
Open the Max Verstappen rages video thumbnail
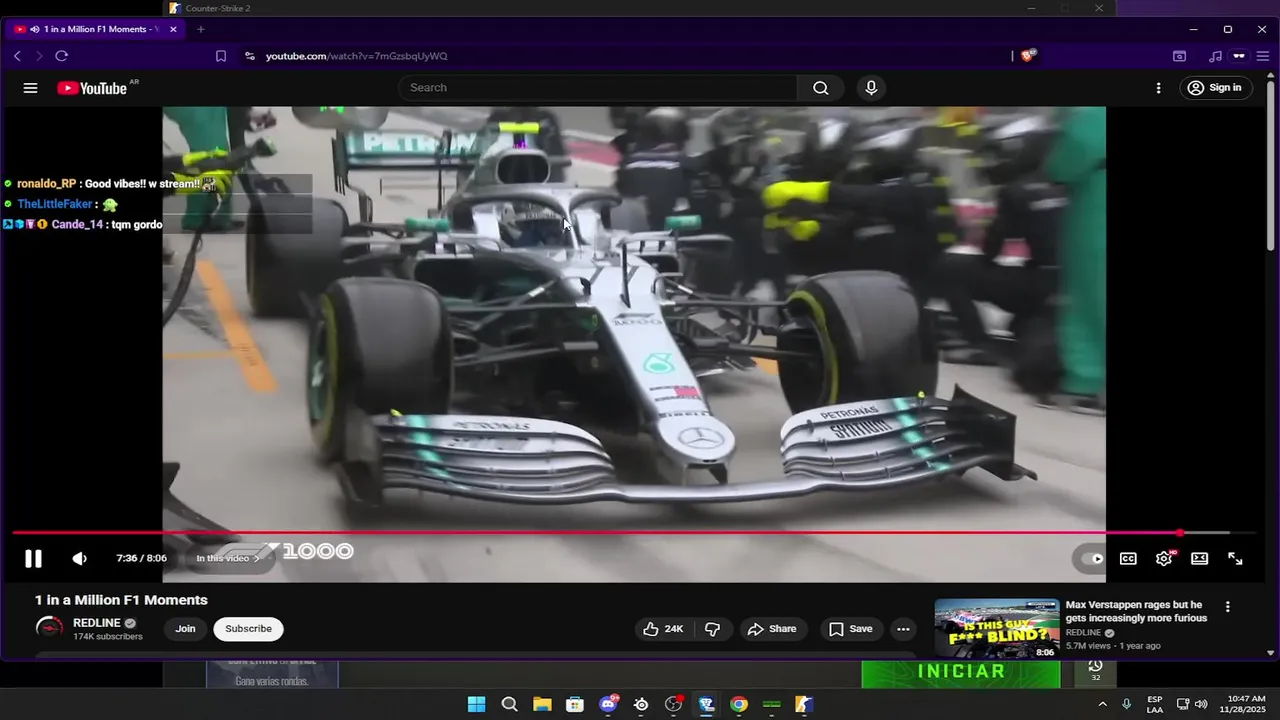pos(997,629)
